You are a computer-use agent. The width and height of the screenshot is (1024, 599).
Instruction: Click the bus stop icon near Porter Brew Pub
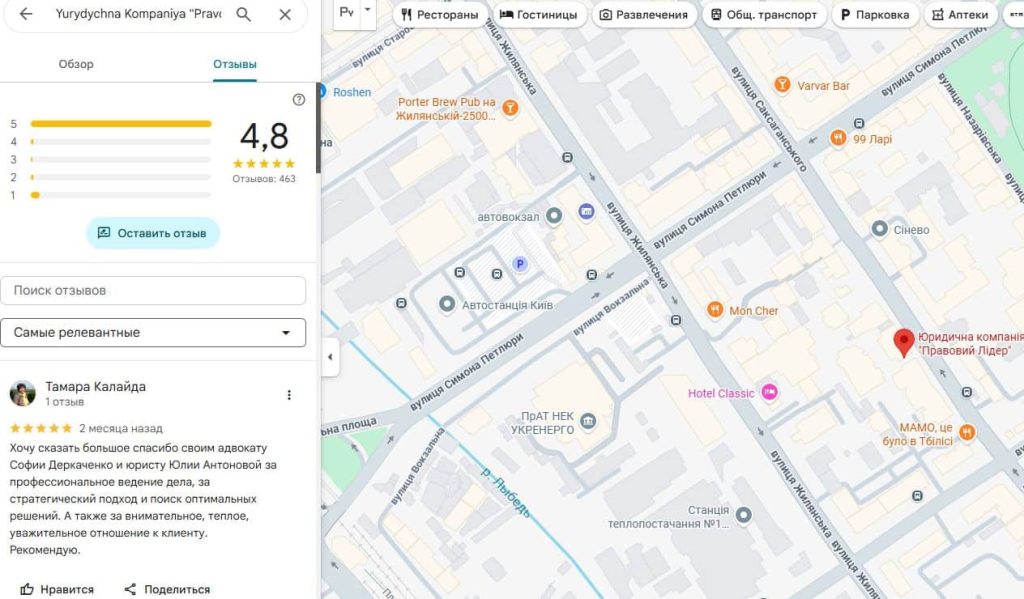coord(568,157)
